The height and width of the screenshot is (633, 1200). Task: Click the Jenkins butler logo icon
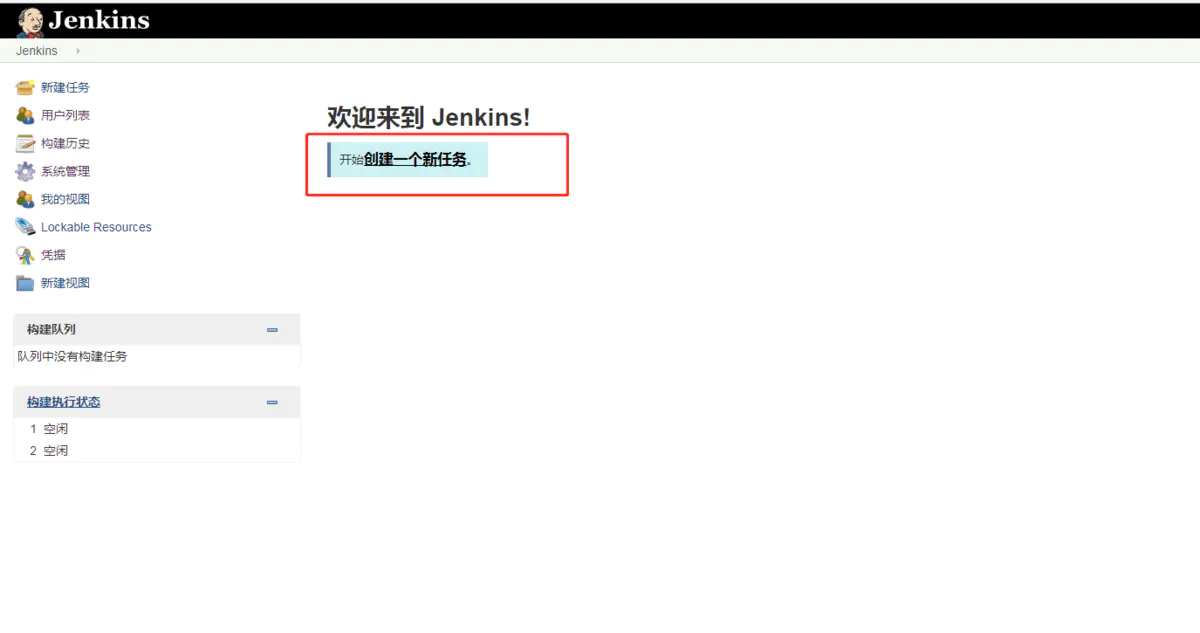(30, 21)
